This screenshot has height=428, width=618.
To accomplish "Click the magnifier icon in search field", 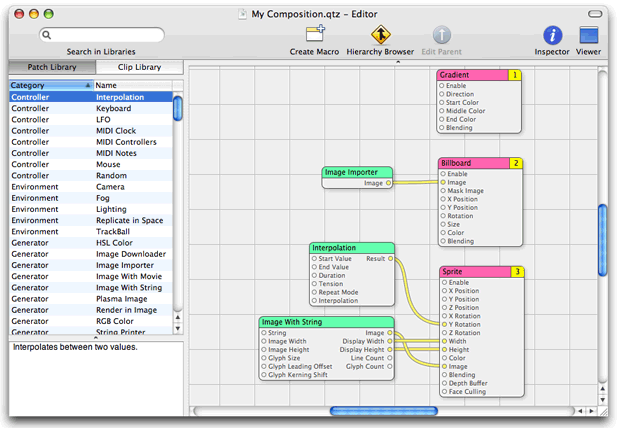I will point(47,35).
